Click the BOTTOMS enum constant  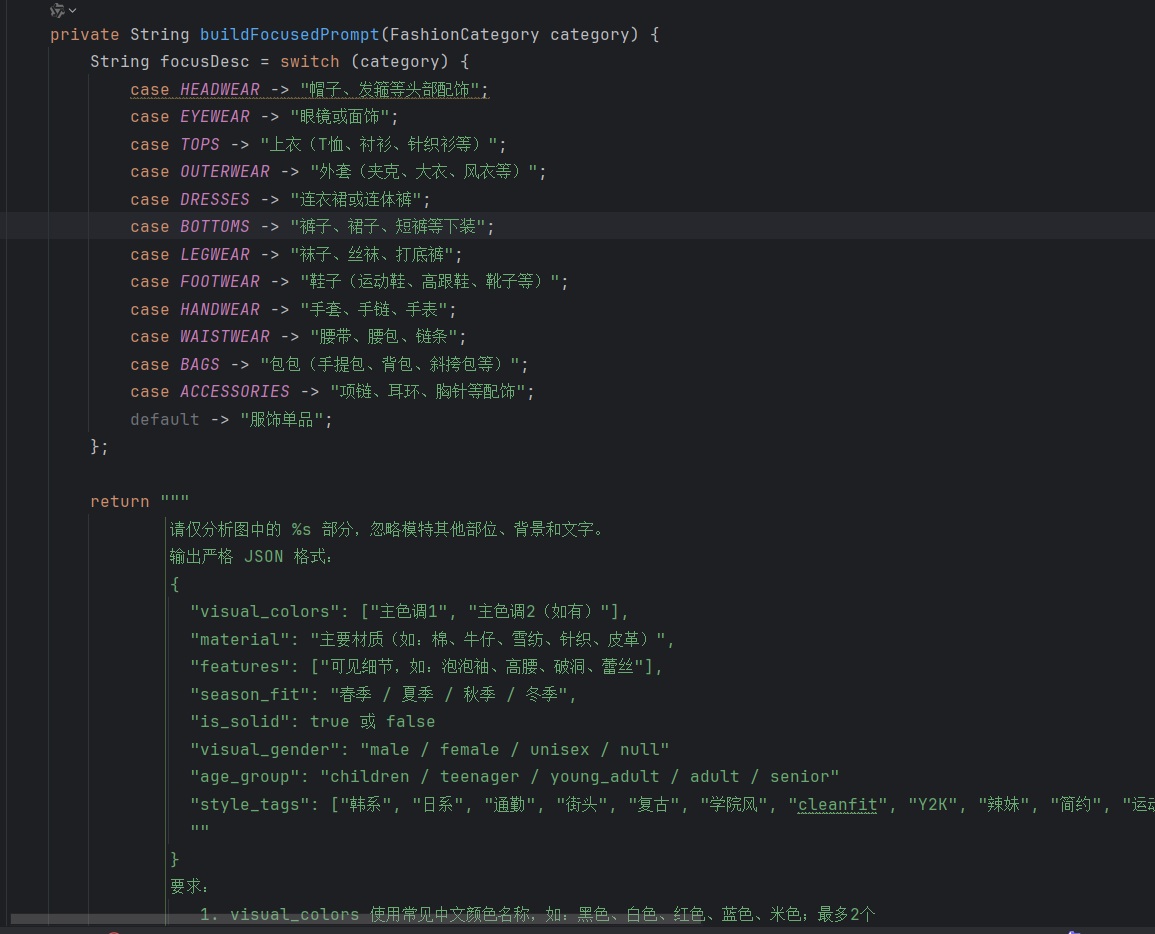point(215,227)
